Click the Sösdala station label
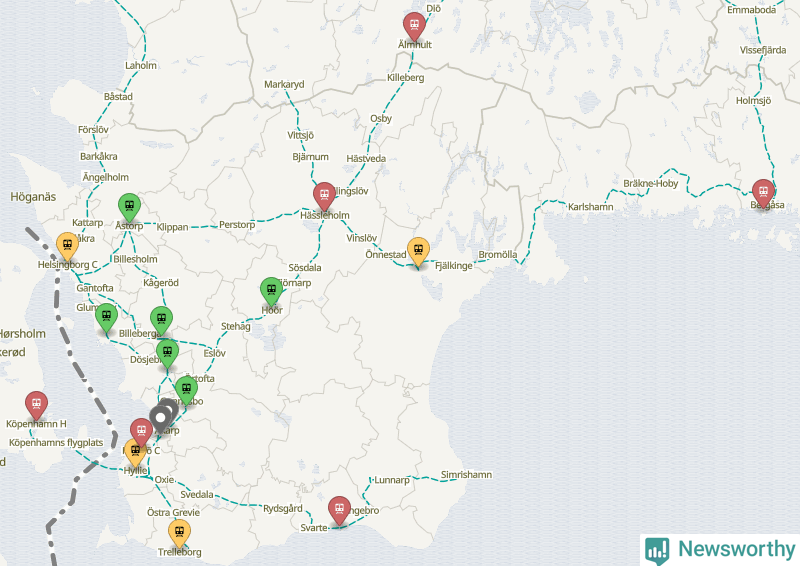Image resolution: width=800 pixels, height=566 pixels. point(305,267)
